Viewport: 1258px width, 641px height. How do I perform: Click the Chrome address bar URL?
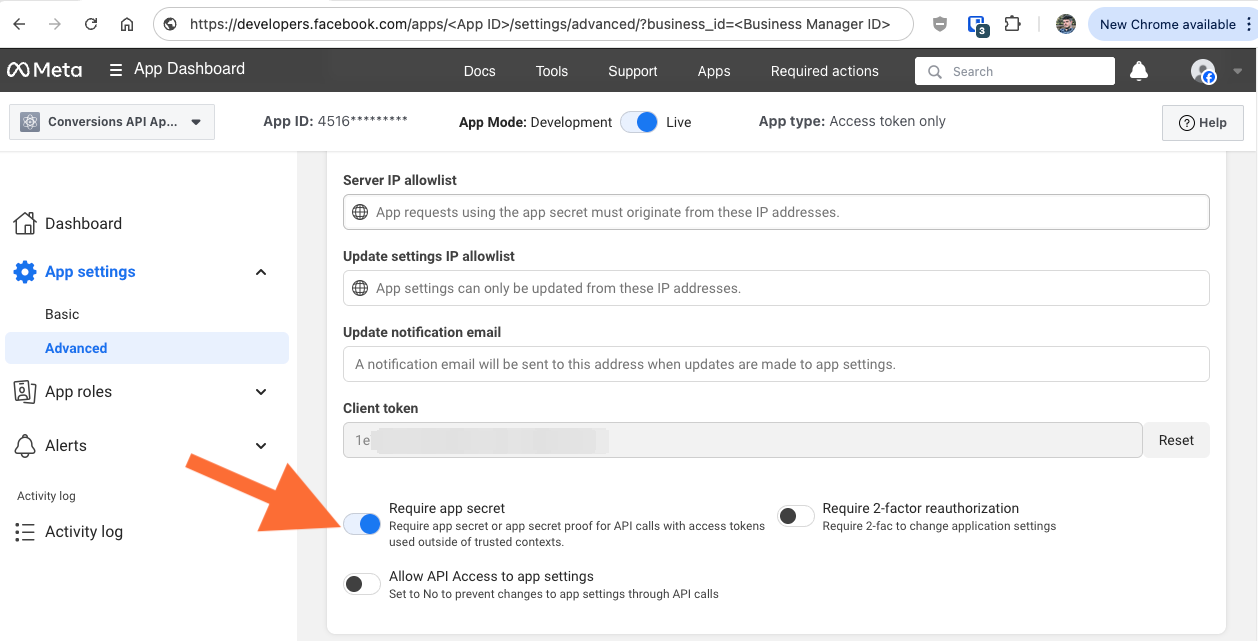click(x=540, y=24)
